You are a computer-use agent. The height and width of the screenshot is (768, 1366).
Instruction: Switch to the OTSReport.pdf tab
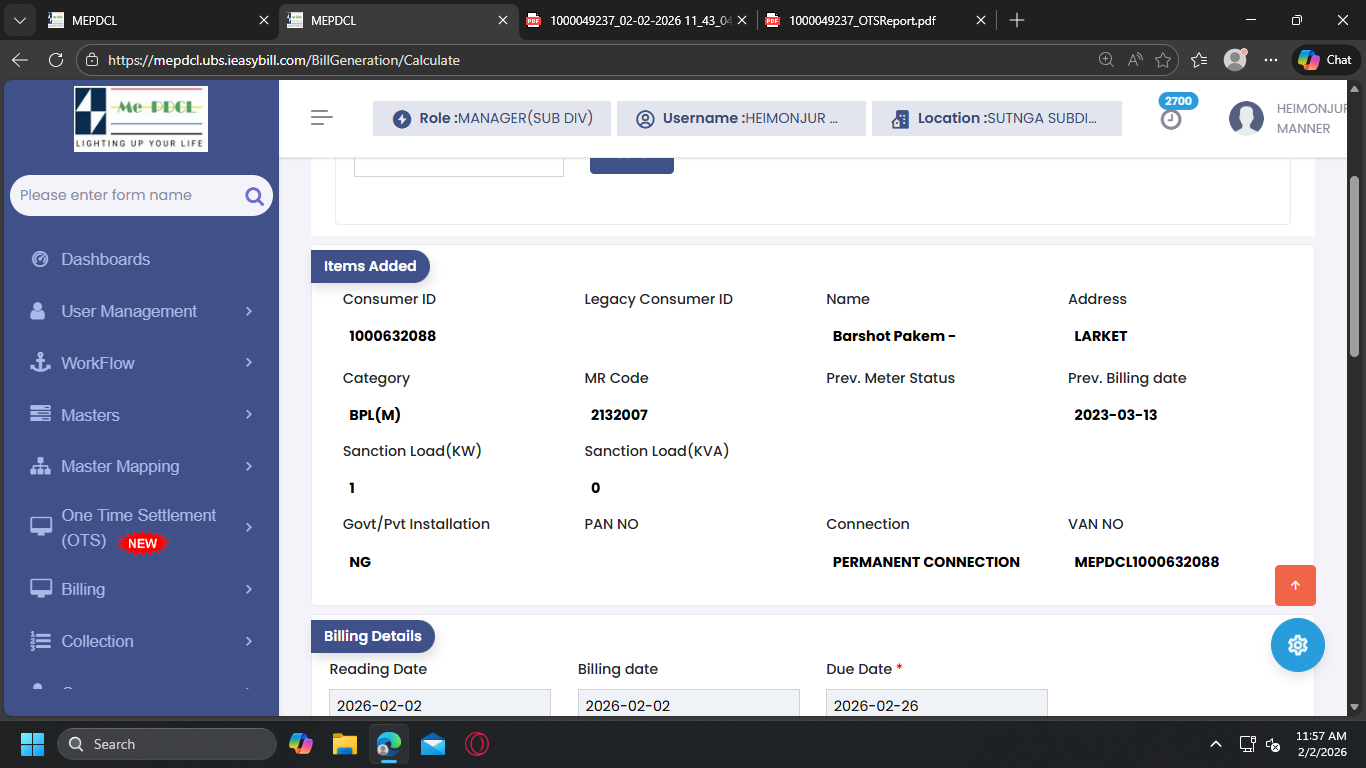point(860,20)
